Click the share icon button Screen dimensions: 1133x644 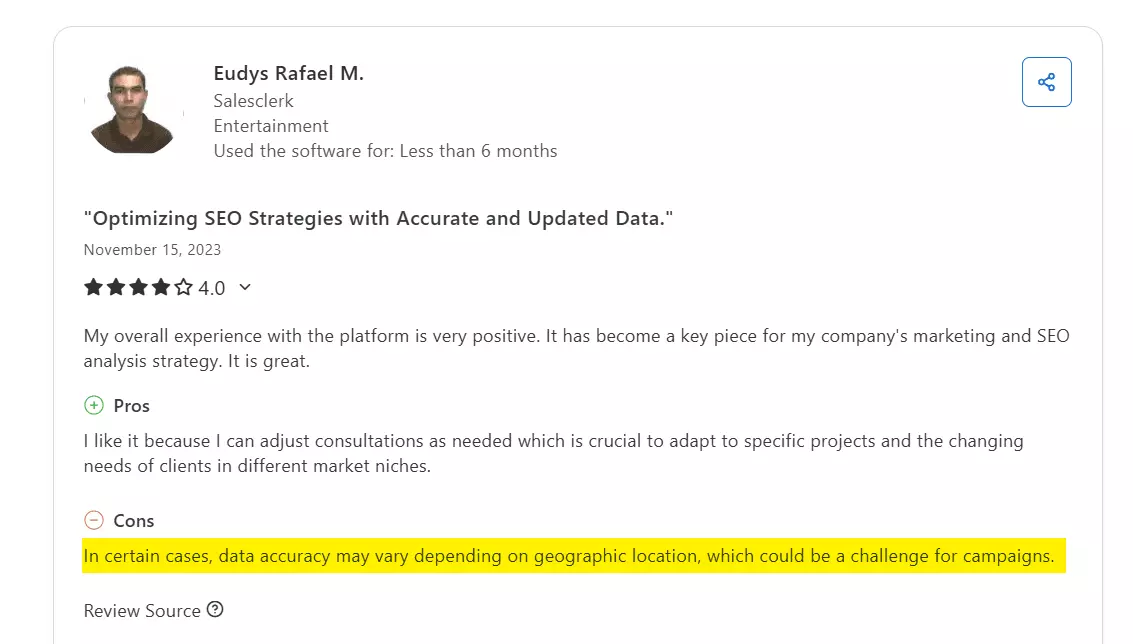[1046, 82]
